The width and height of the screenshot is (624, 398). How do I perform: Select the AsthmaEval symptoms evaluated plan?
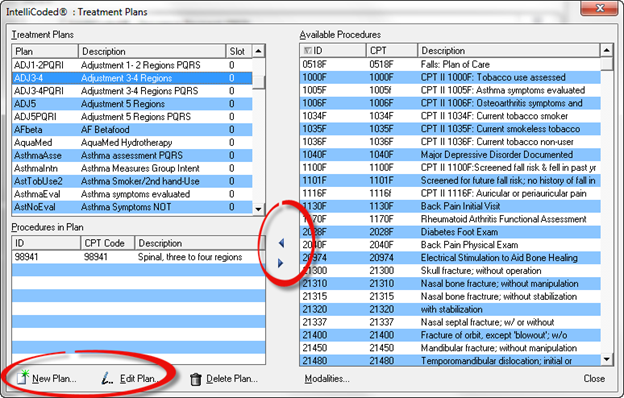(x=132, y=194)
